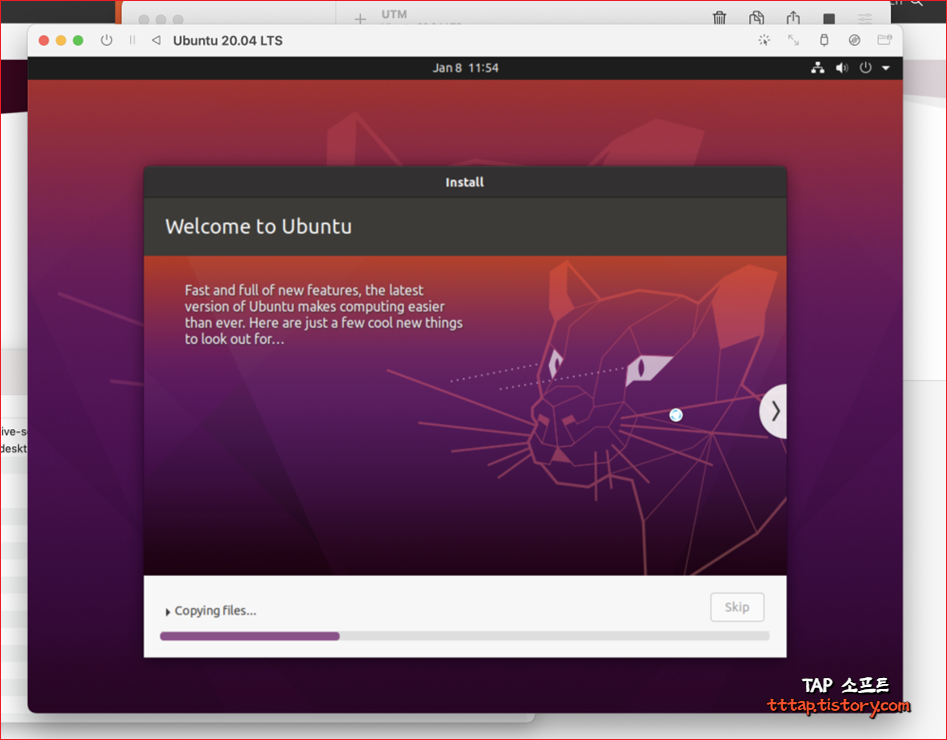The image size is (947, 740).
Task: Open VM settings sliders icon in UTM window
Action: tap(865, 18)
